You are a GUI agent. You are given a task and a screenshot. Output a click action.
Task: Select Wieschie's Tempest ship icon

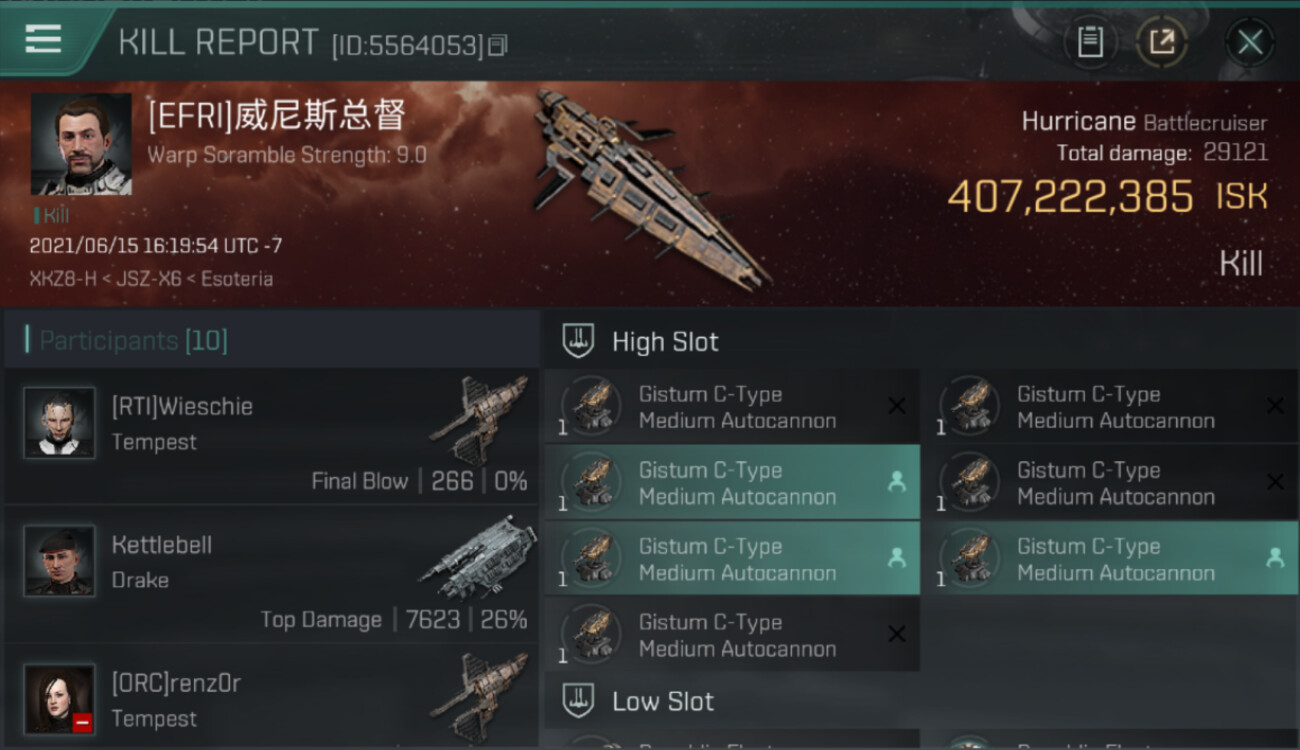478,420
